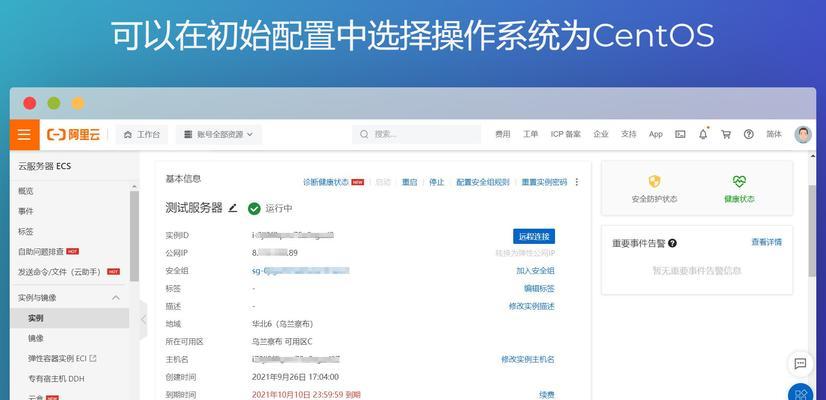Open the user avatar menu

tap(803, 134)
